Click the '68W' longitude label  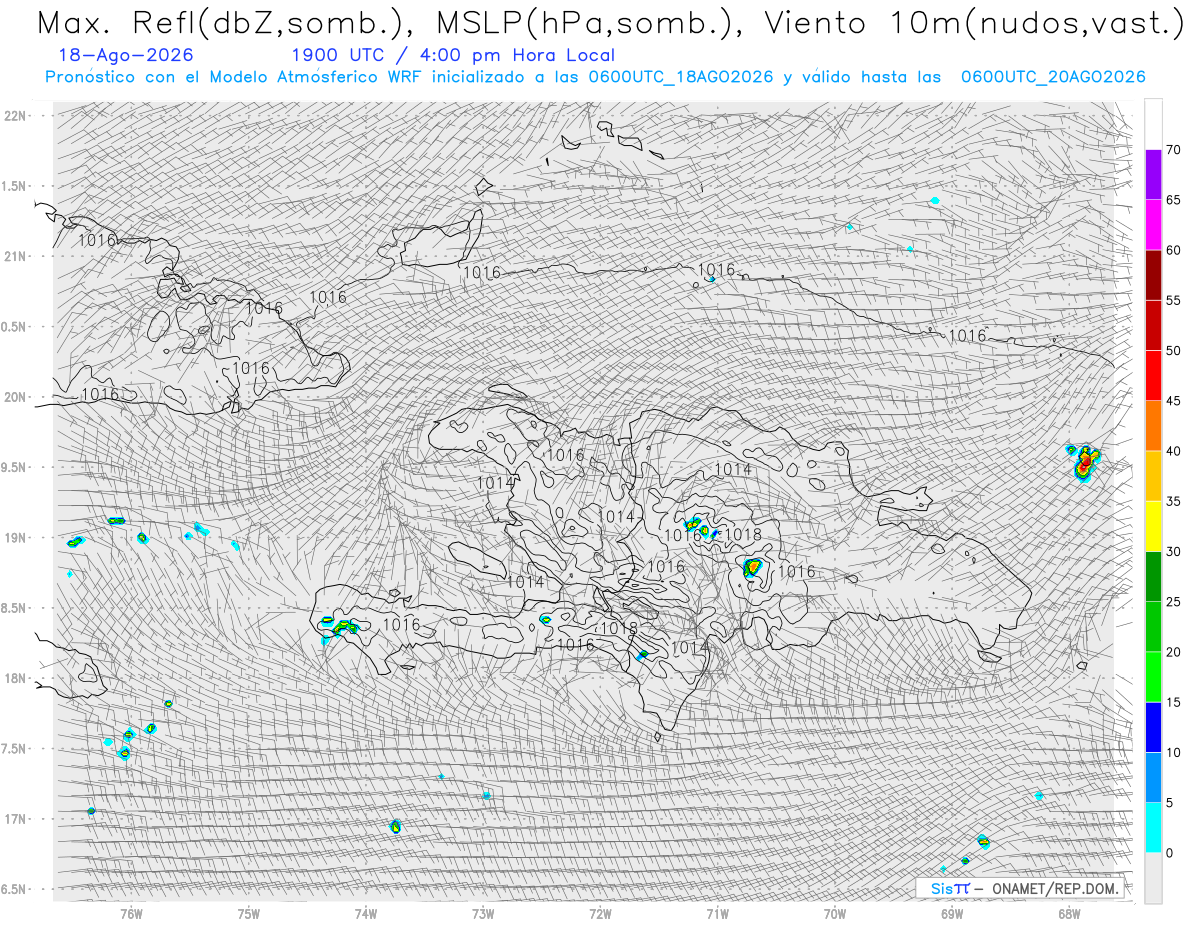(1069, 912)
